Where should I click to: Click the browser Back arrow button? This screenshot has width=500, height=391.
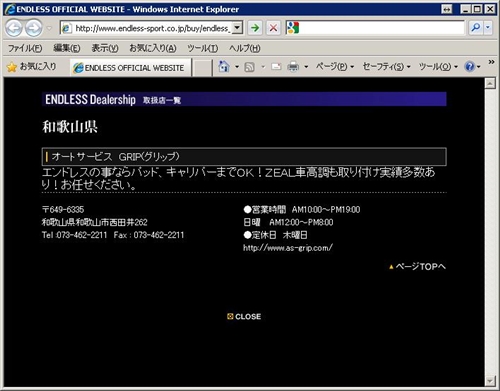tap(14, 28)
